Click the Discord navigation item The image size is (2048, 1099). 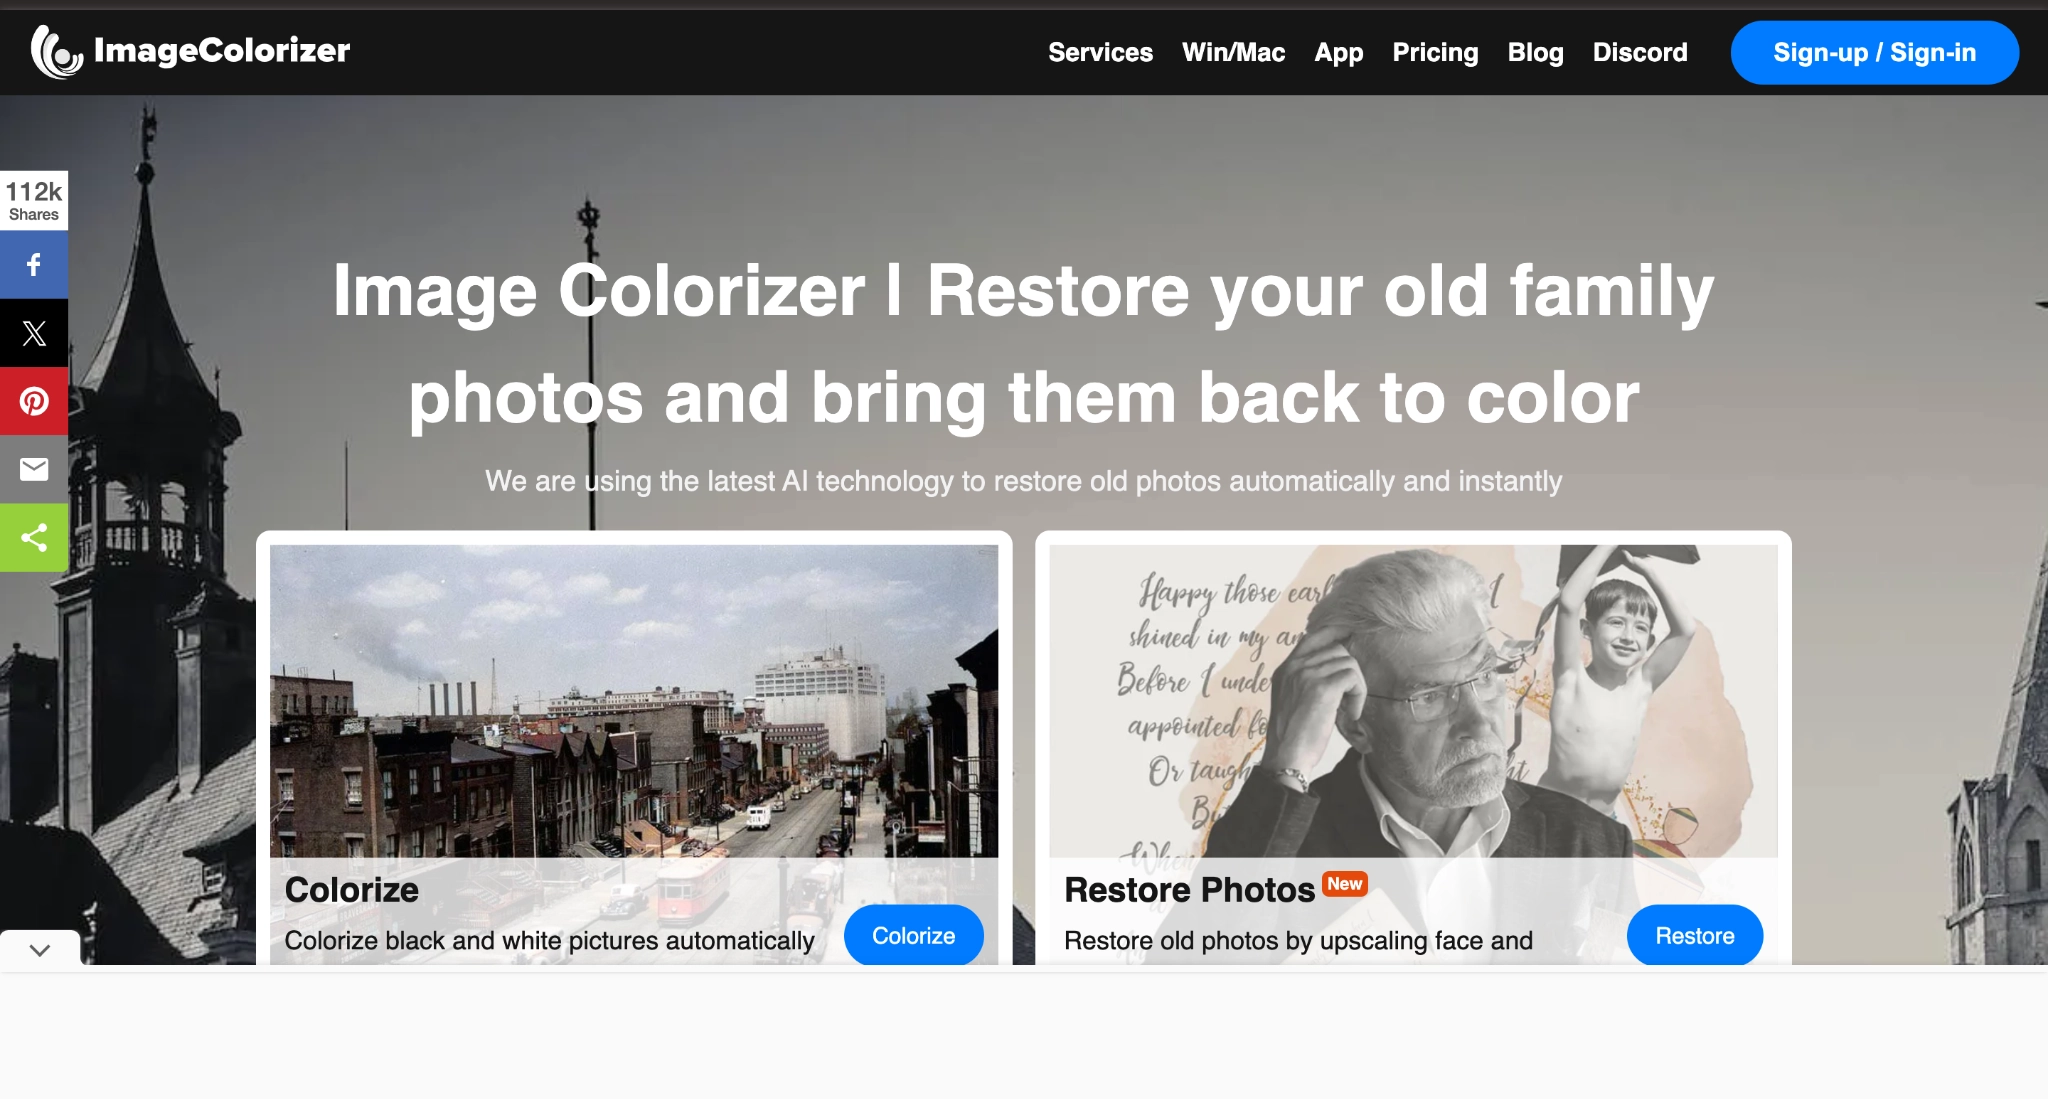pos(1639,51)
